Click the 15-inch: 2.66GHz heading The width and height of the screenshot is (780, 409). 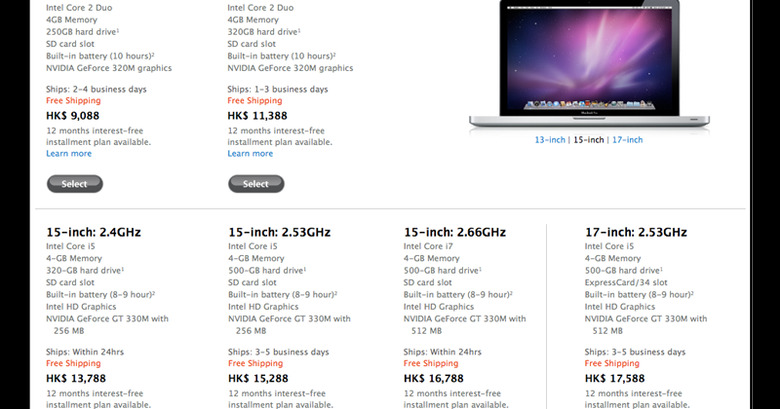455,232
